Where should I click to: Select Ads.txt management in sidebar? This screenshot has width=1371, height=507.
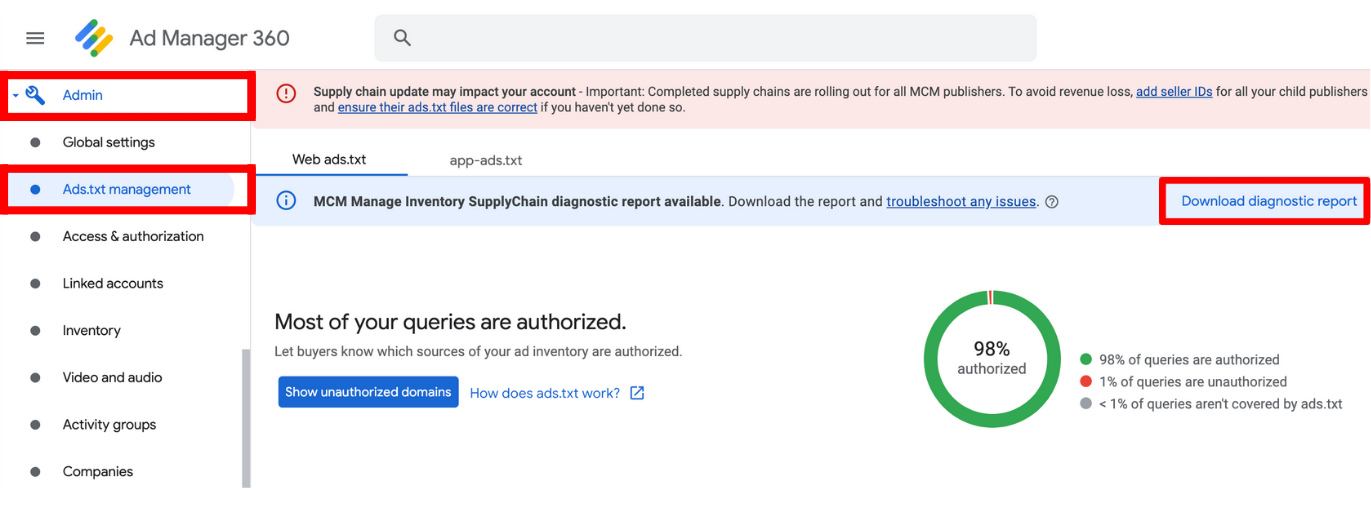126,189
